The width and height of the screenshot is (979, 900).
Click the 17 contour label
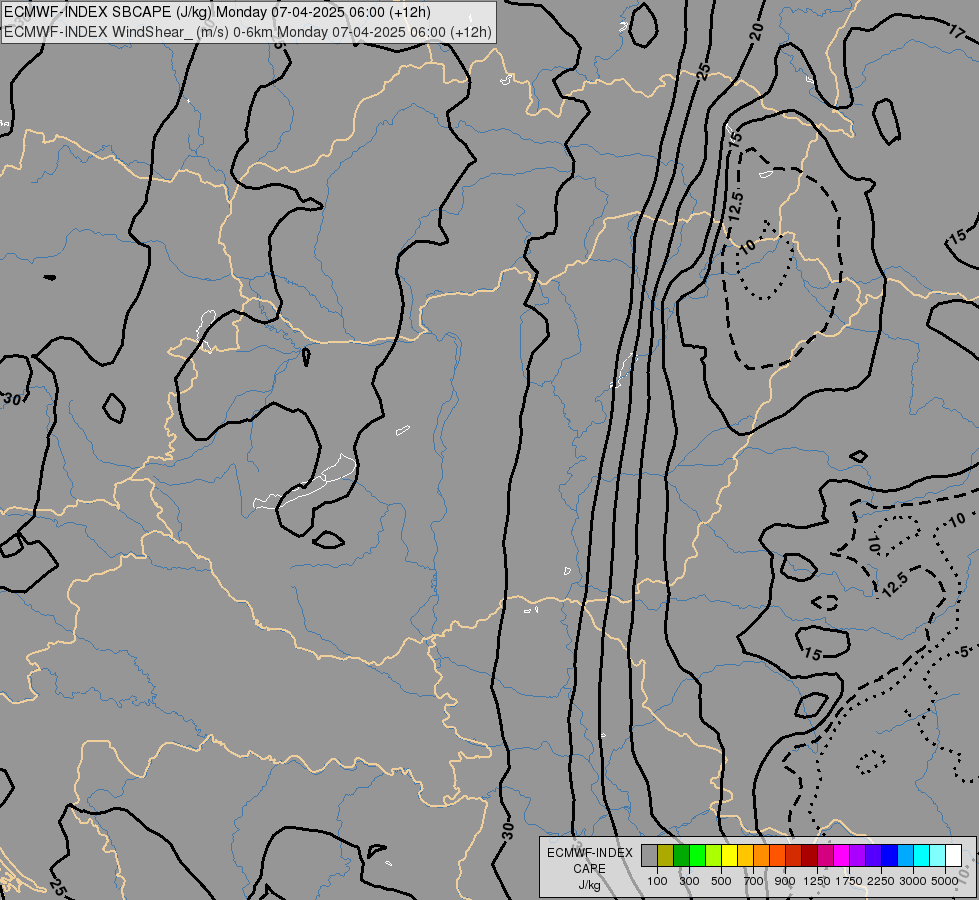tap(957, 31)
